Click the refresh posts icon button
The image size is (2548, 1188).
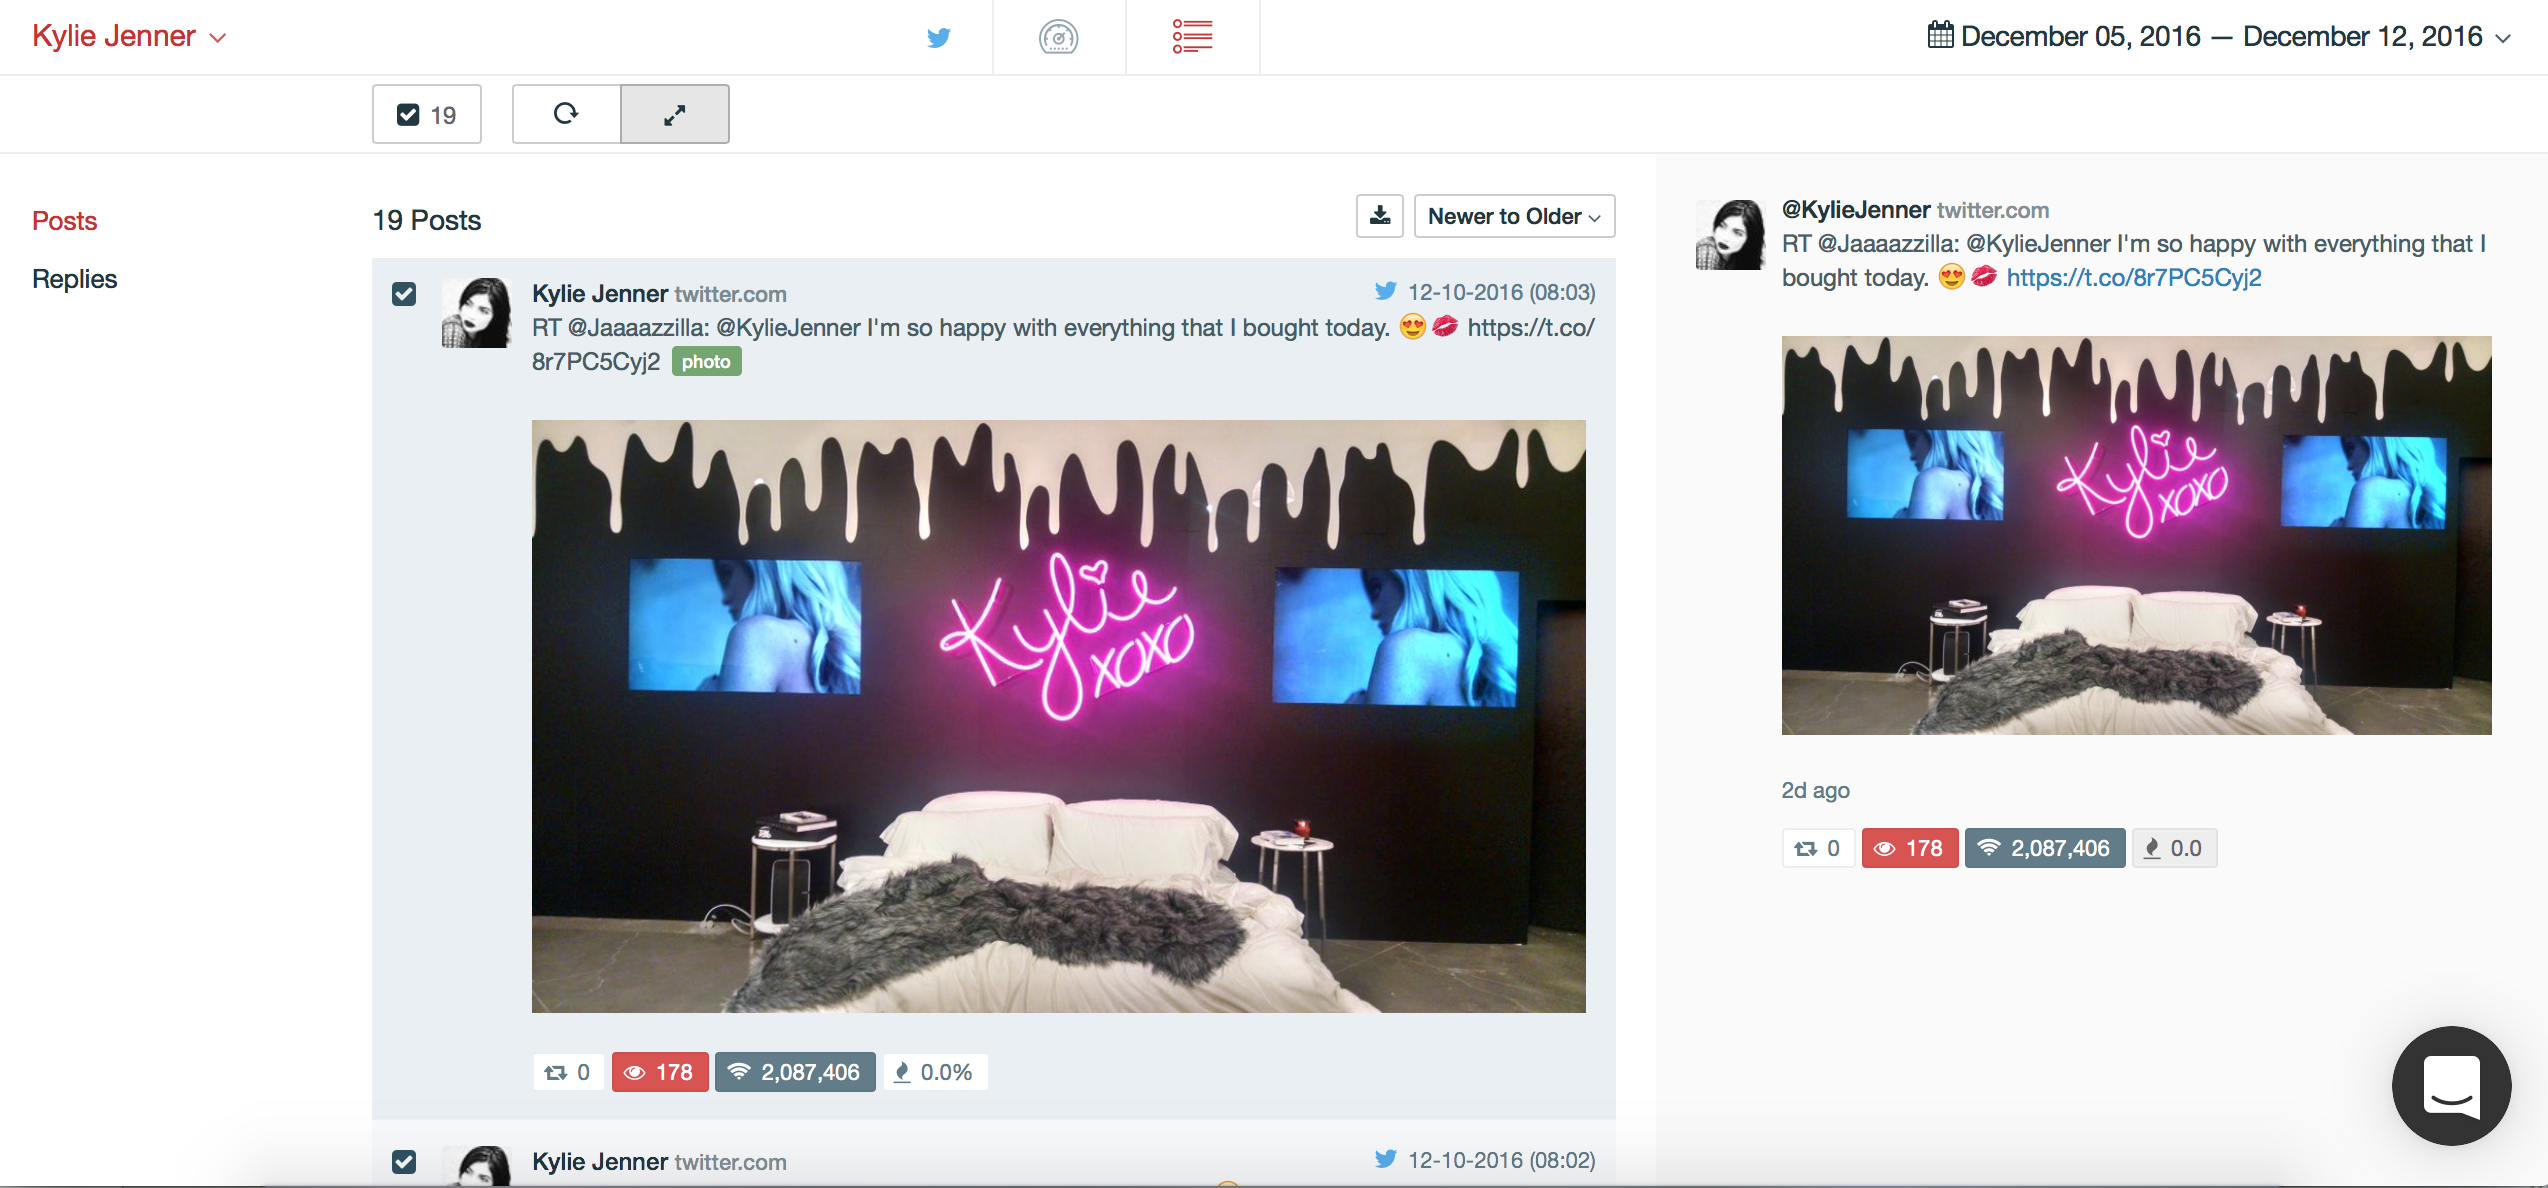coord(566,114)
